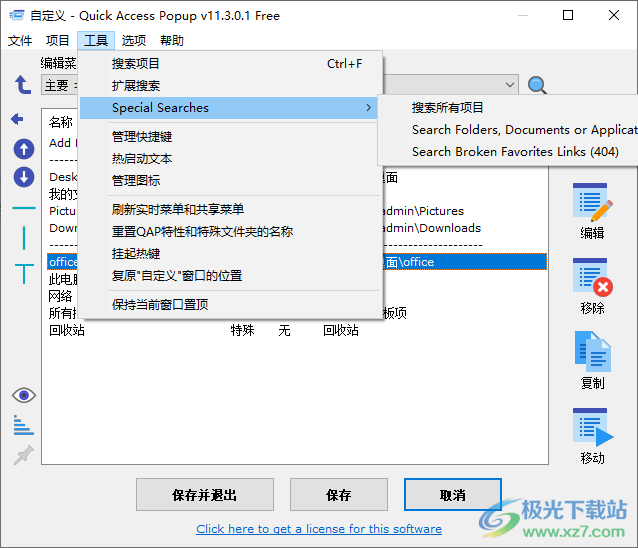Screen dimensions: 638x548
Task: Click the 取消 button
Action: (x=453, y=495)
